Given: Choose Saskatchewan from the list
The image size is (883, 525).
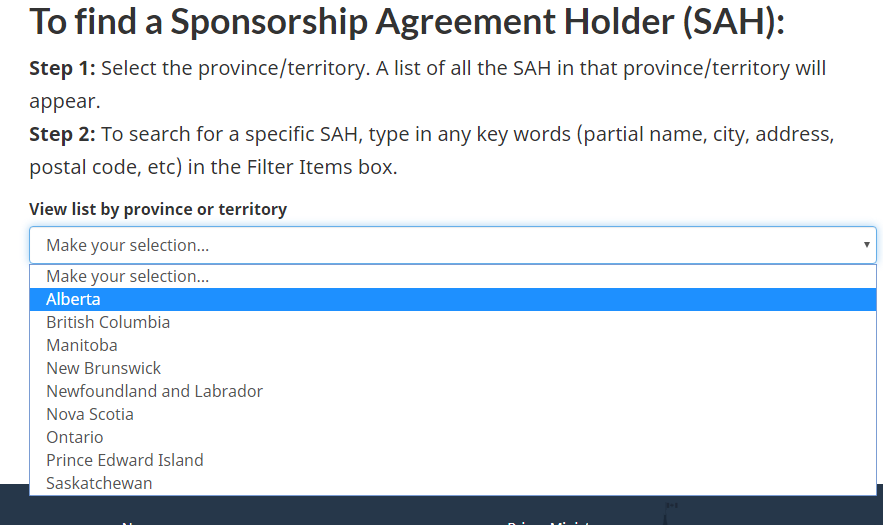Looking at the screenshot, I should point(99,483).
